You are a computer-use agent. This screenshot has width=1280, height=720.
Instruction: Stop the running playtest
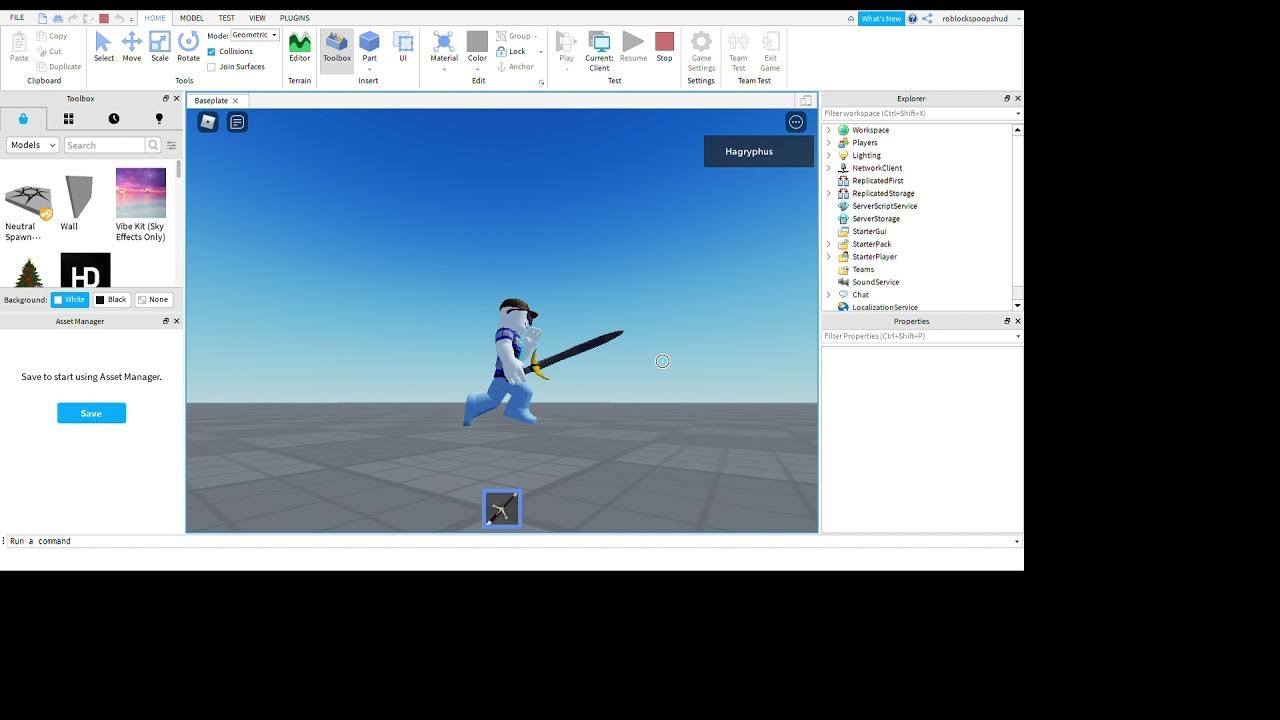(x=664, y=47)
